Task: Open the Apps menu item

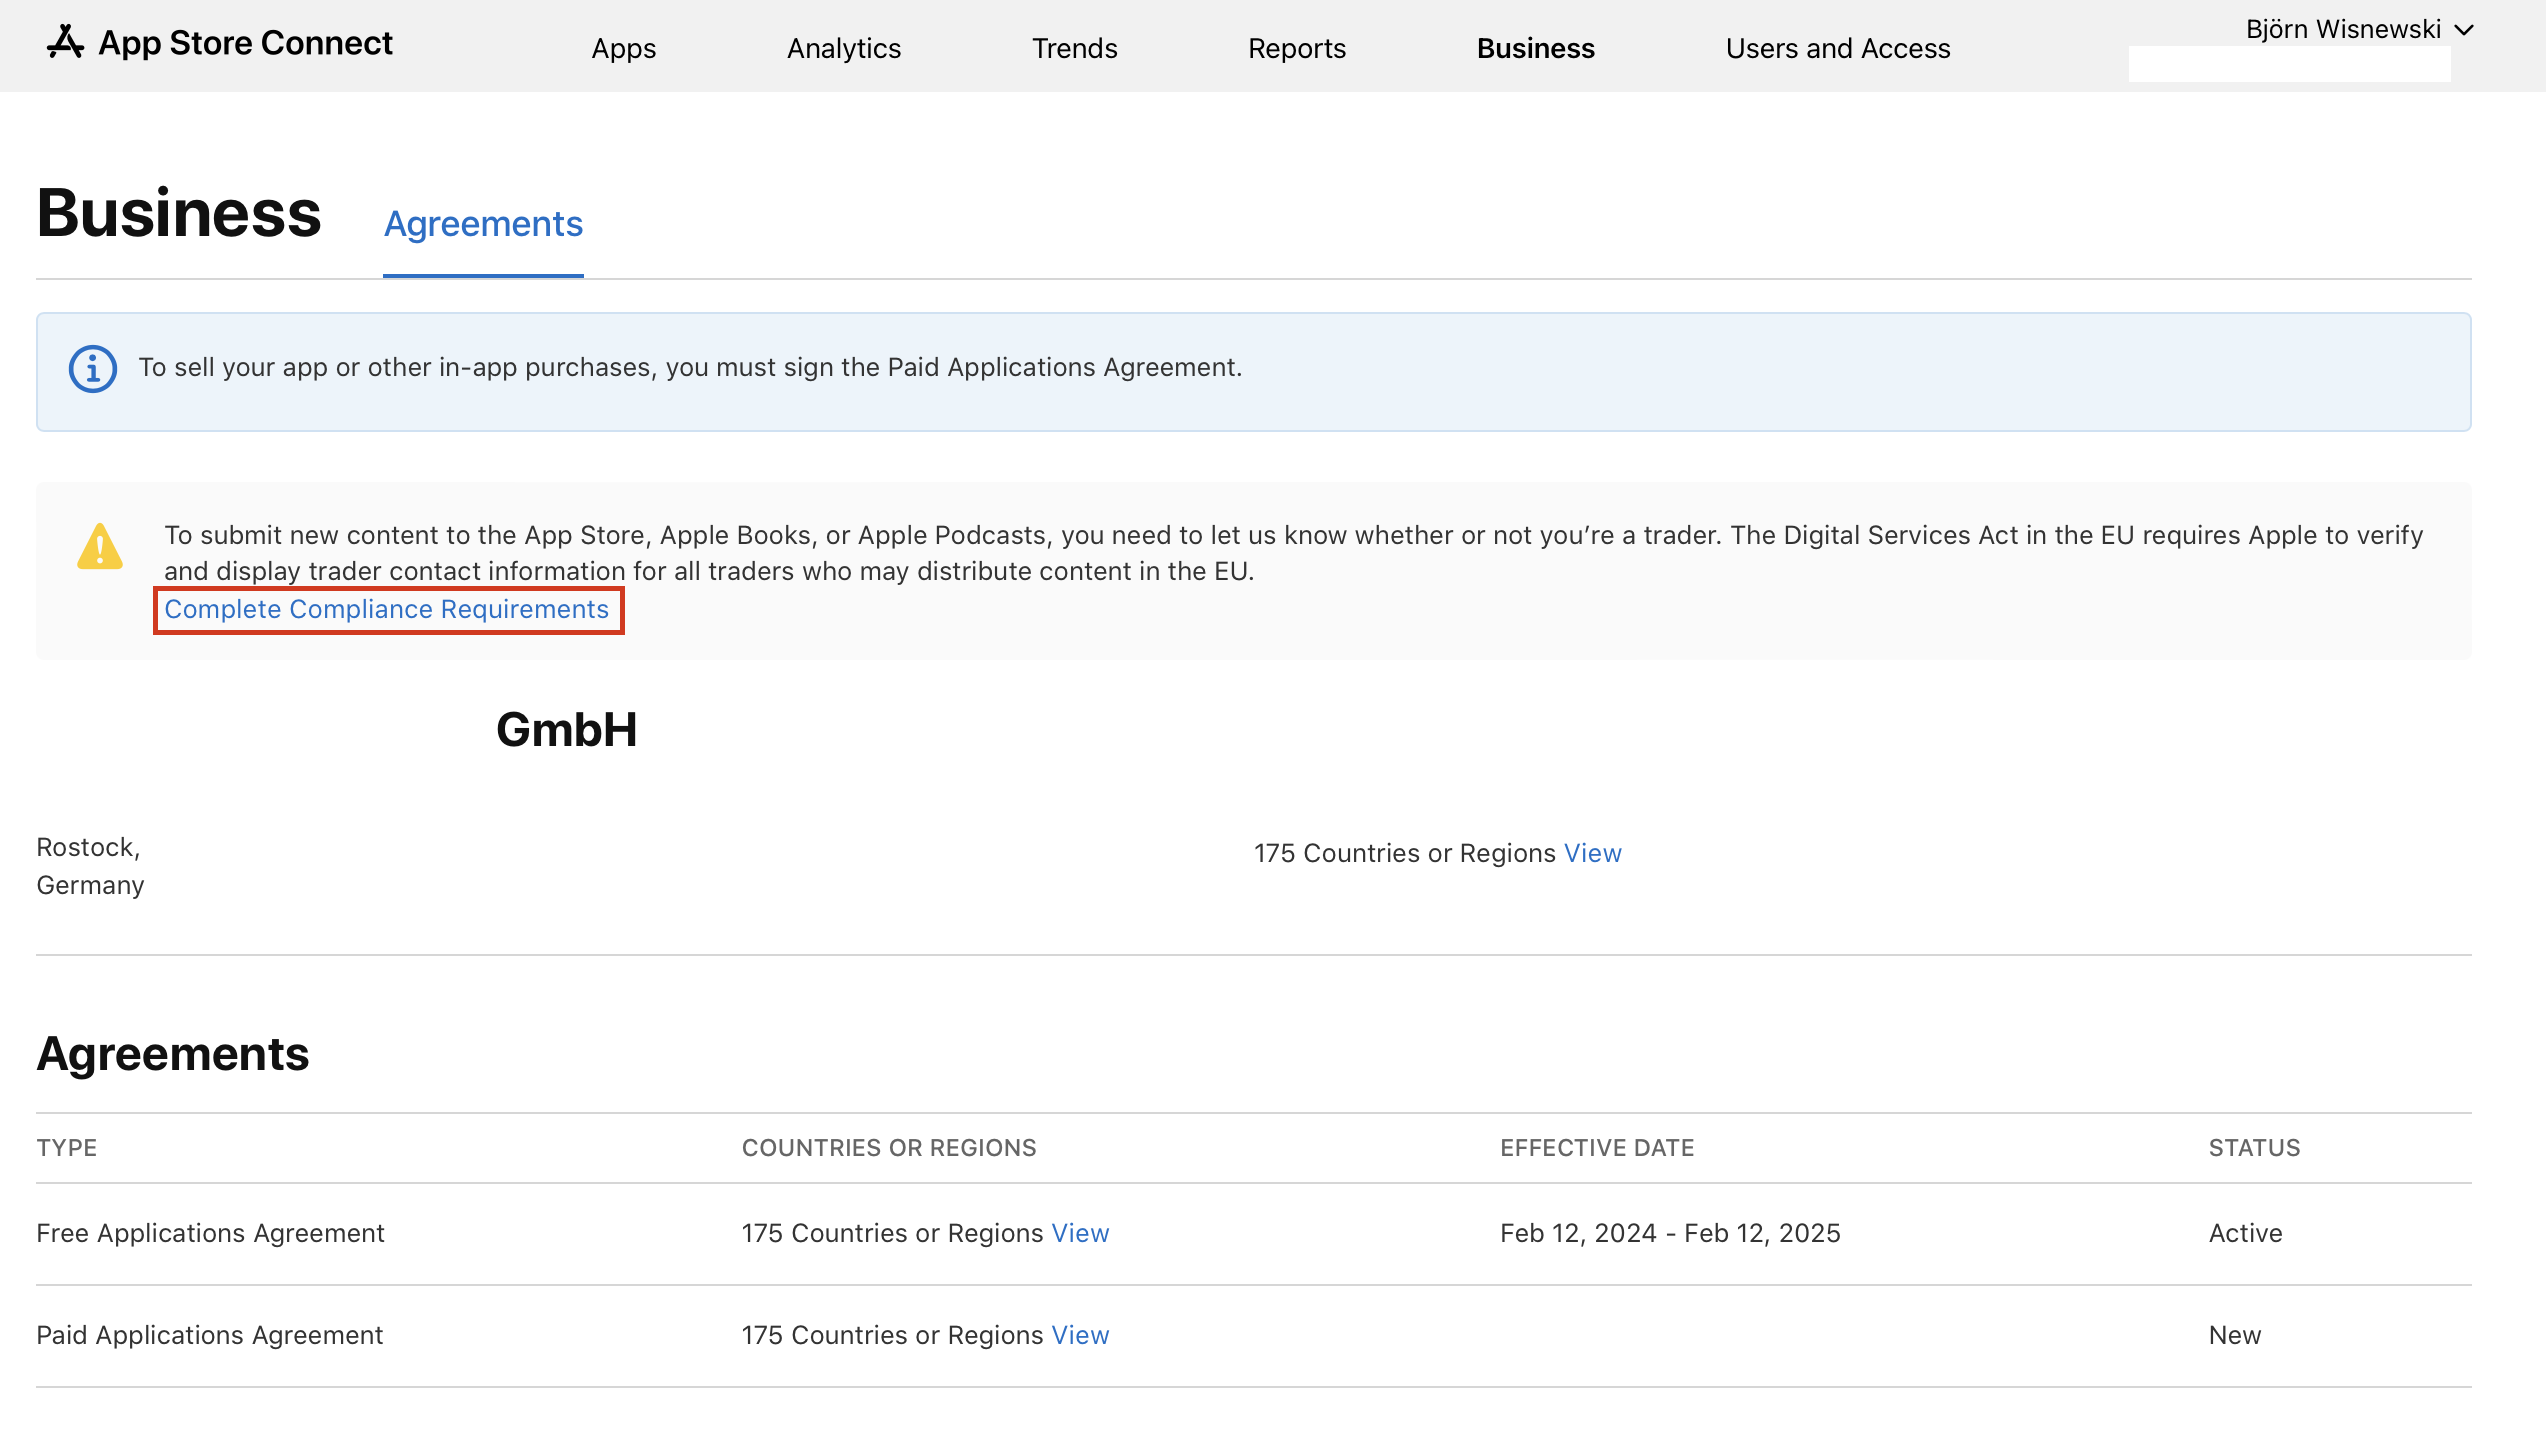Action: (x=623, y=48)
